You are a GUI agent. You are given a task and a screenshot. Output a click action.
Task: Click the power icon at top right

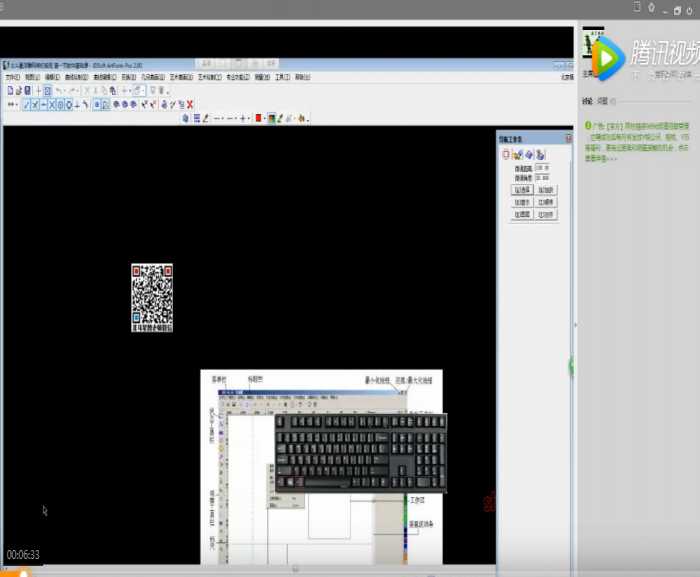point(689,8)
